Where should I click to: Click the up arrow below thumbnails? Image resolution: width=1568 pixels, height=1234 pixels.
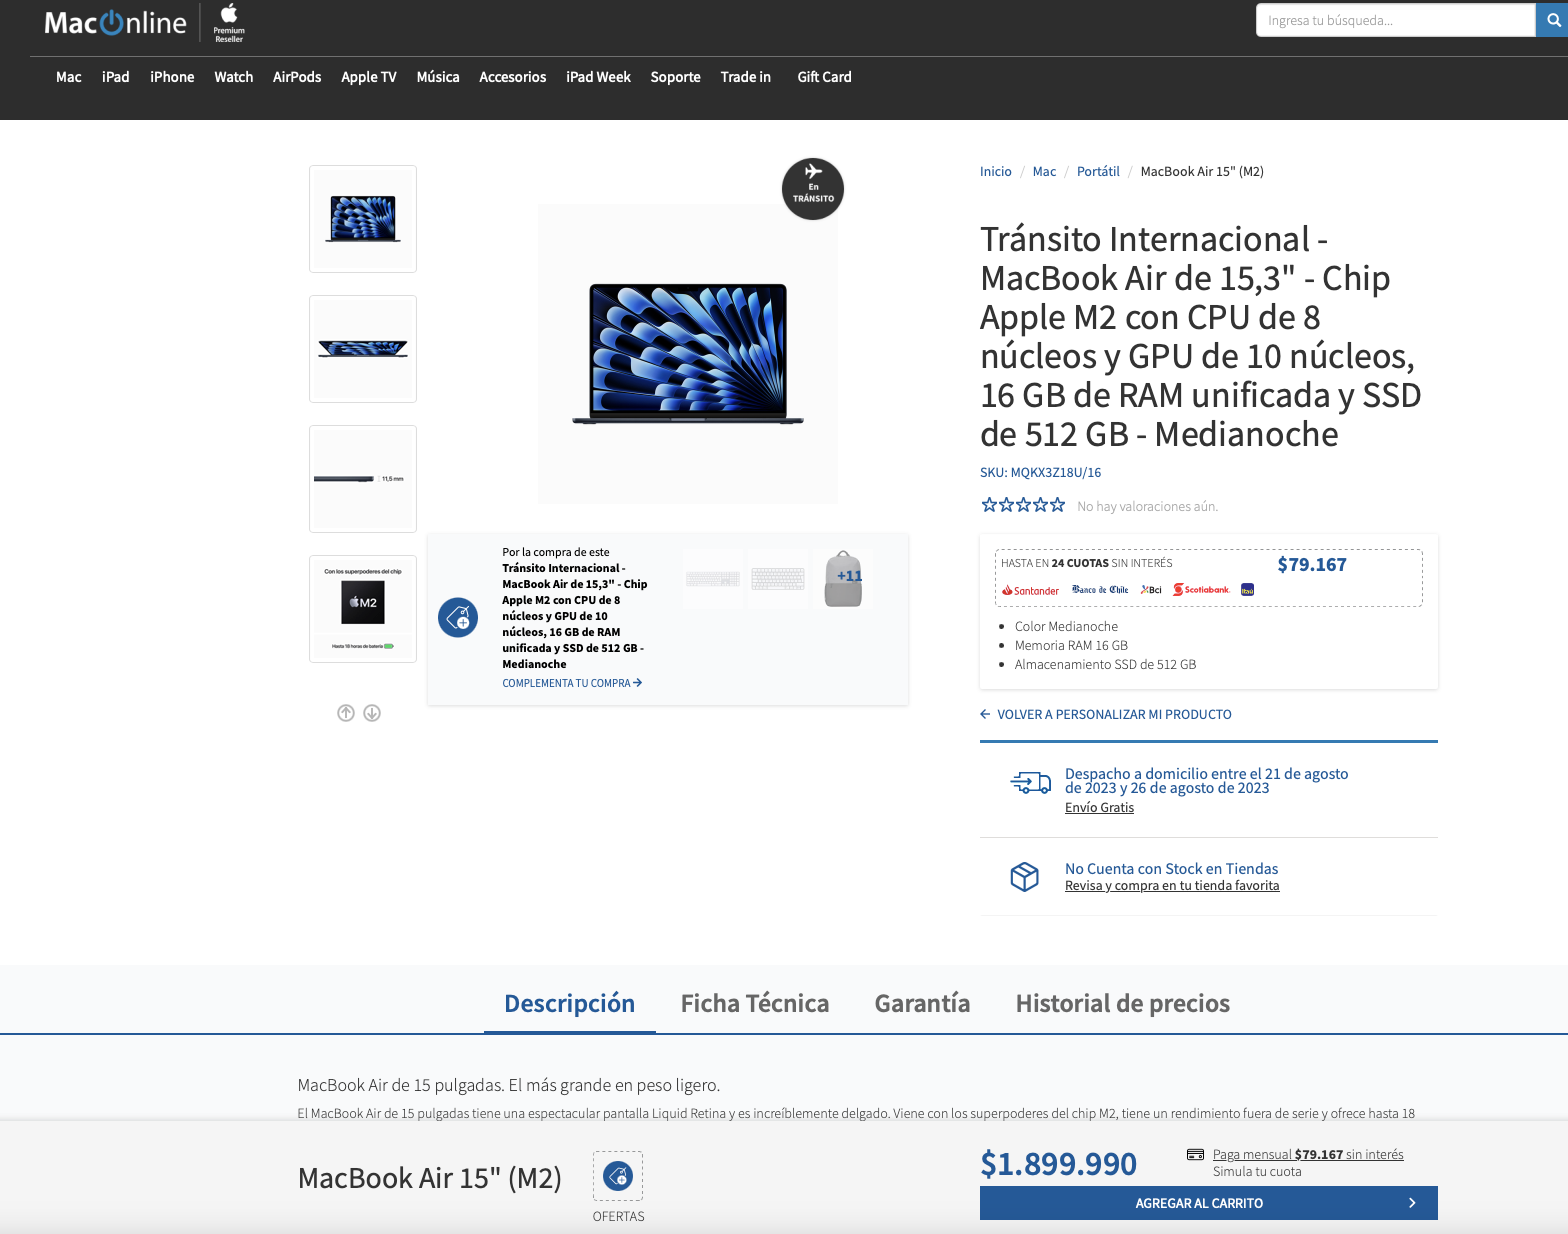(x=346, y=713)
